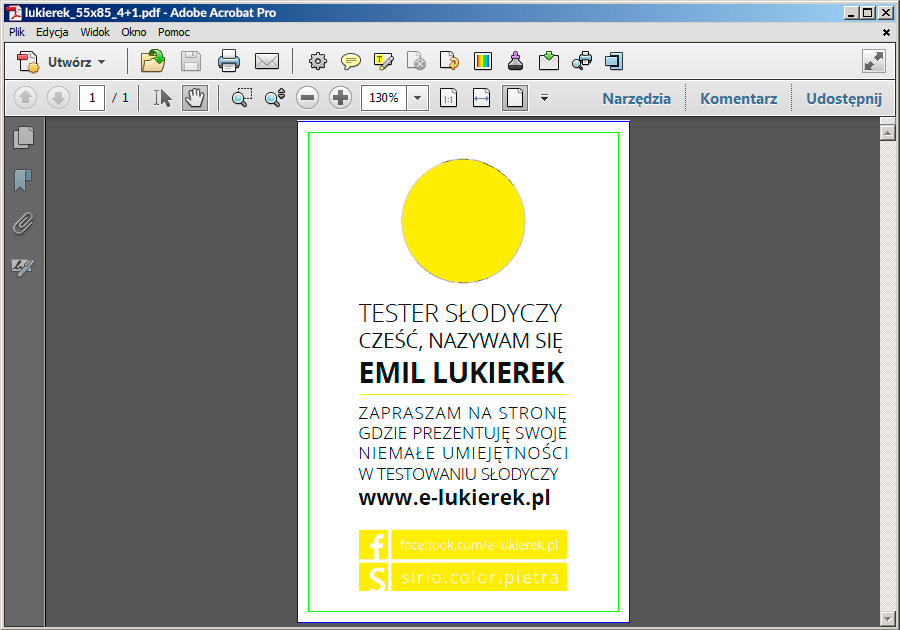Screen dimensions: 900x630
Task: Toggle fit one full page view
Action: click(515, 98)
